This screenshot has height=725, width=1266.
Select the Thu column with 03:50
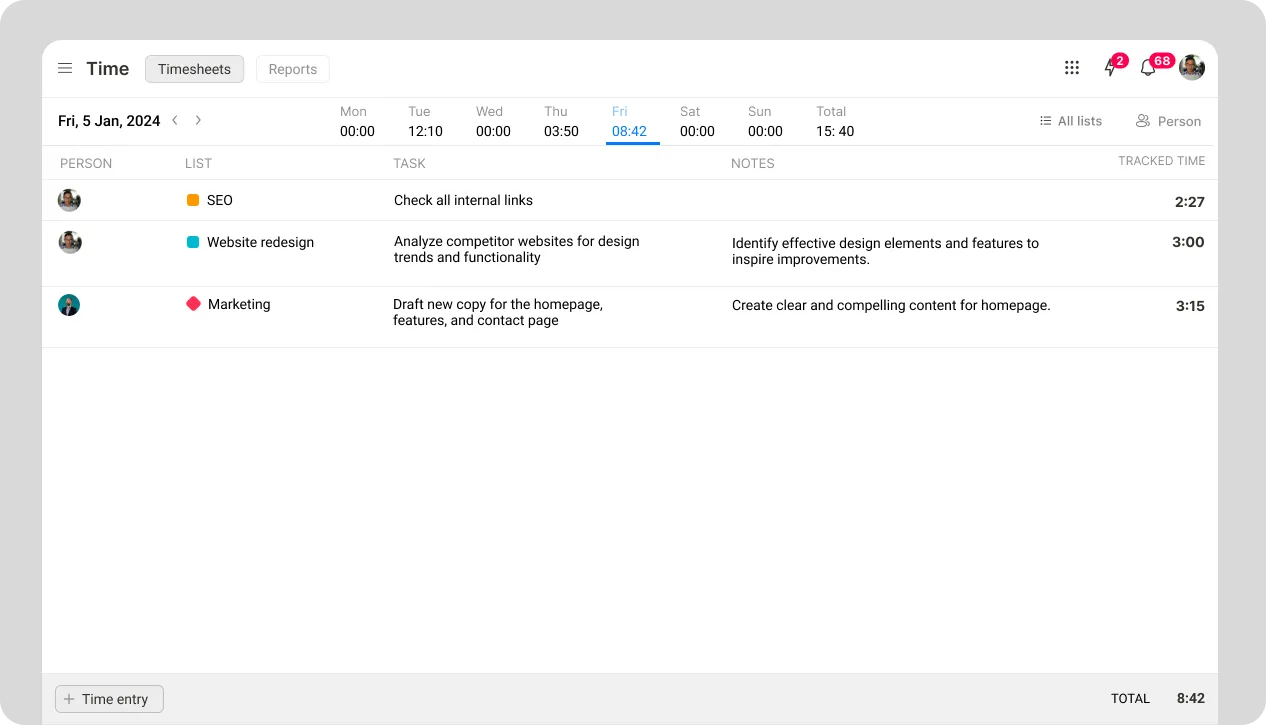[561, 122]
